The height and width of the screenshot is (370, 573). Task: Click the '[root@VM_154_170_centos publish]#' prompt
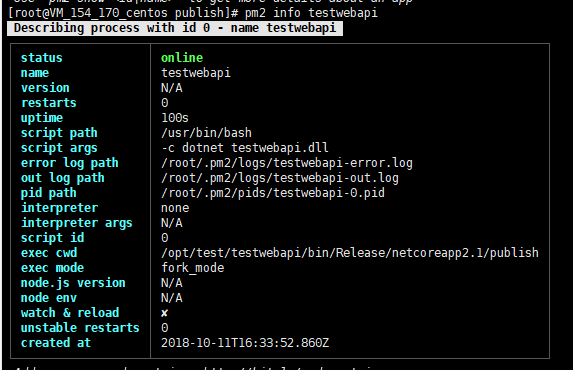123,13
